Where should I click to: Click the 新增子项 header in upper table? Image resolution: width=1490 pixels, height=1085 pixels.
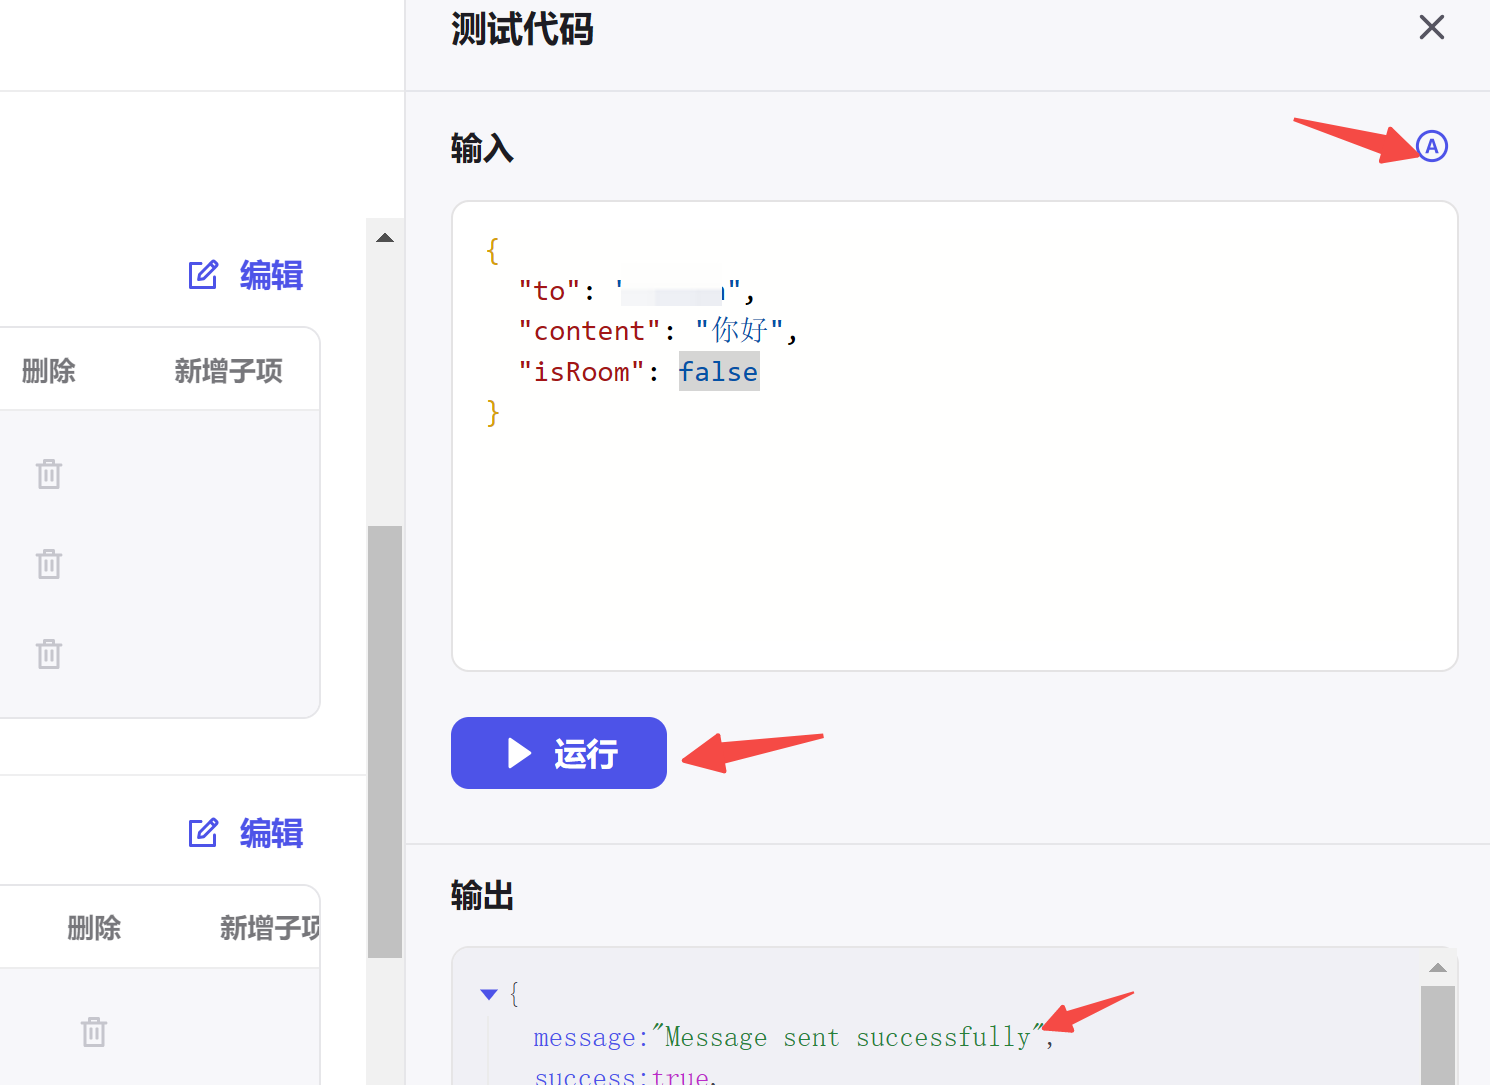pyautogui.click(x=229, y=371)
